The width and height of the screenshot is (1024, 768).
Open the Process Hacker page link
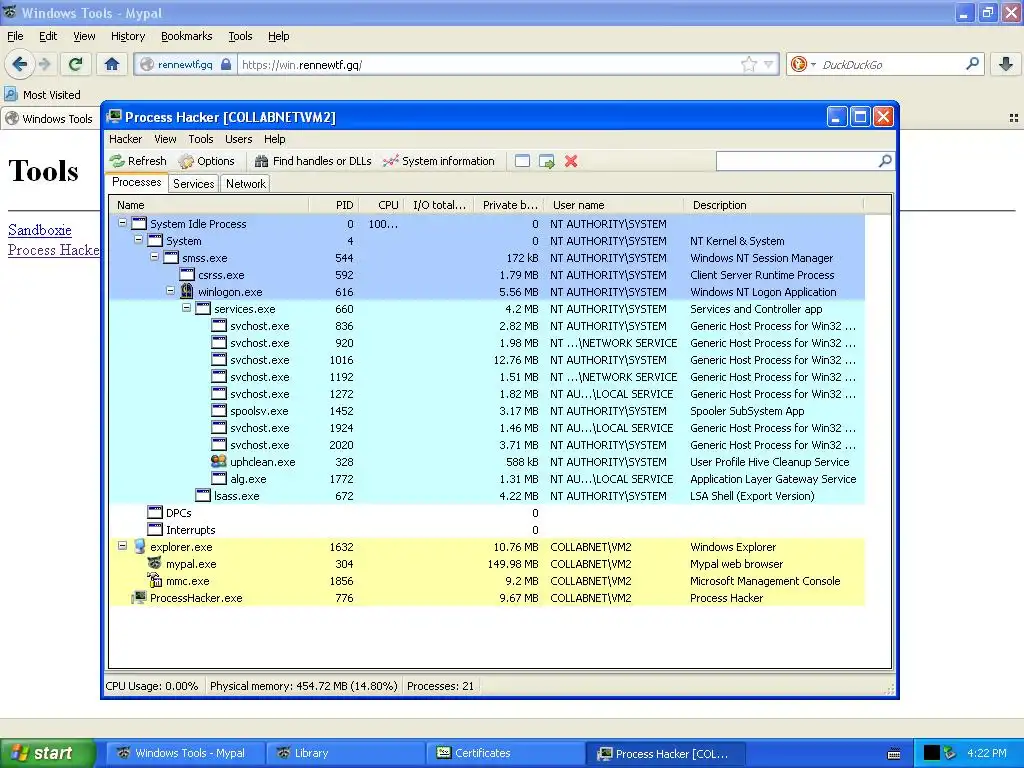(54, 250)
